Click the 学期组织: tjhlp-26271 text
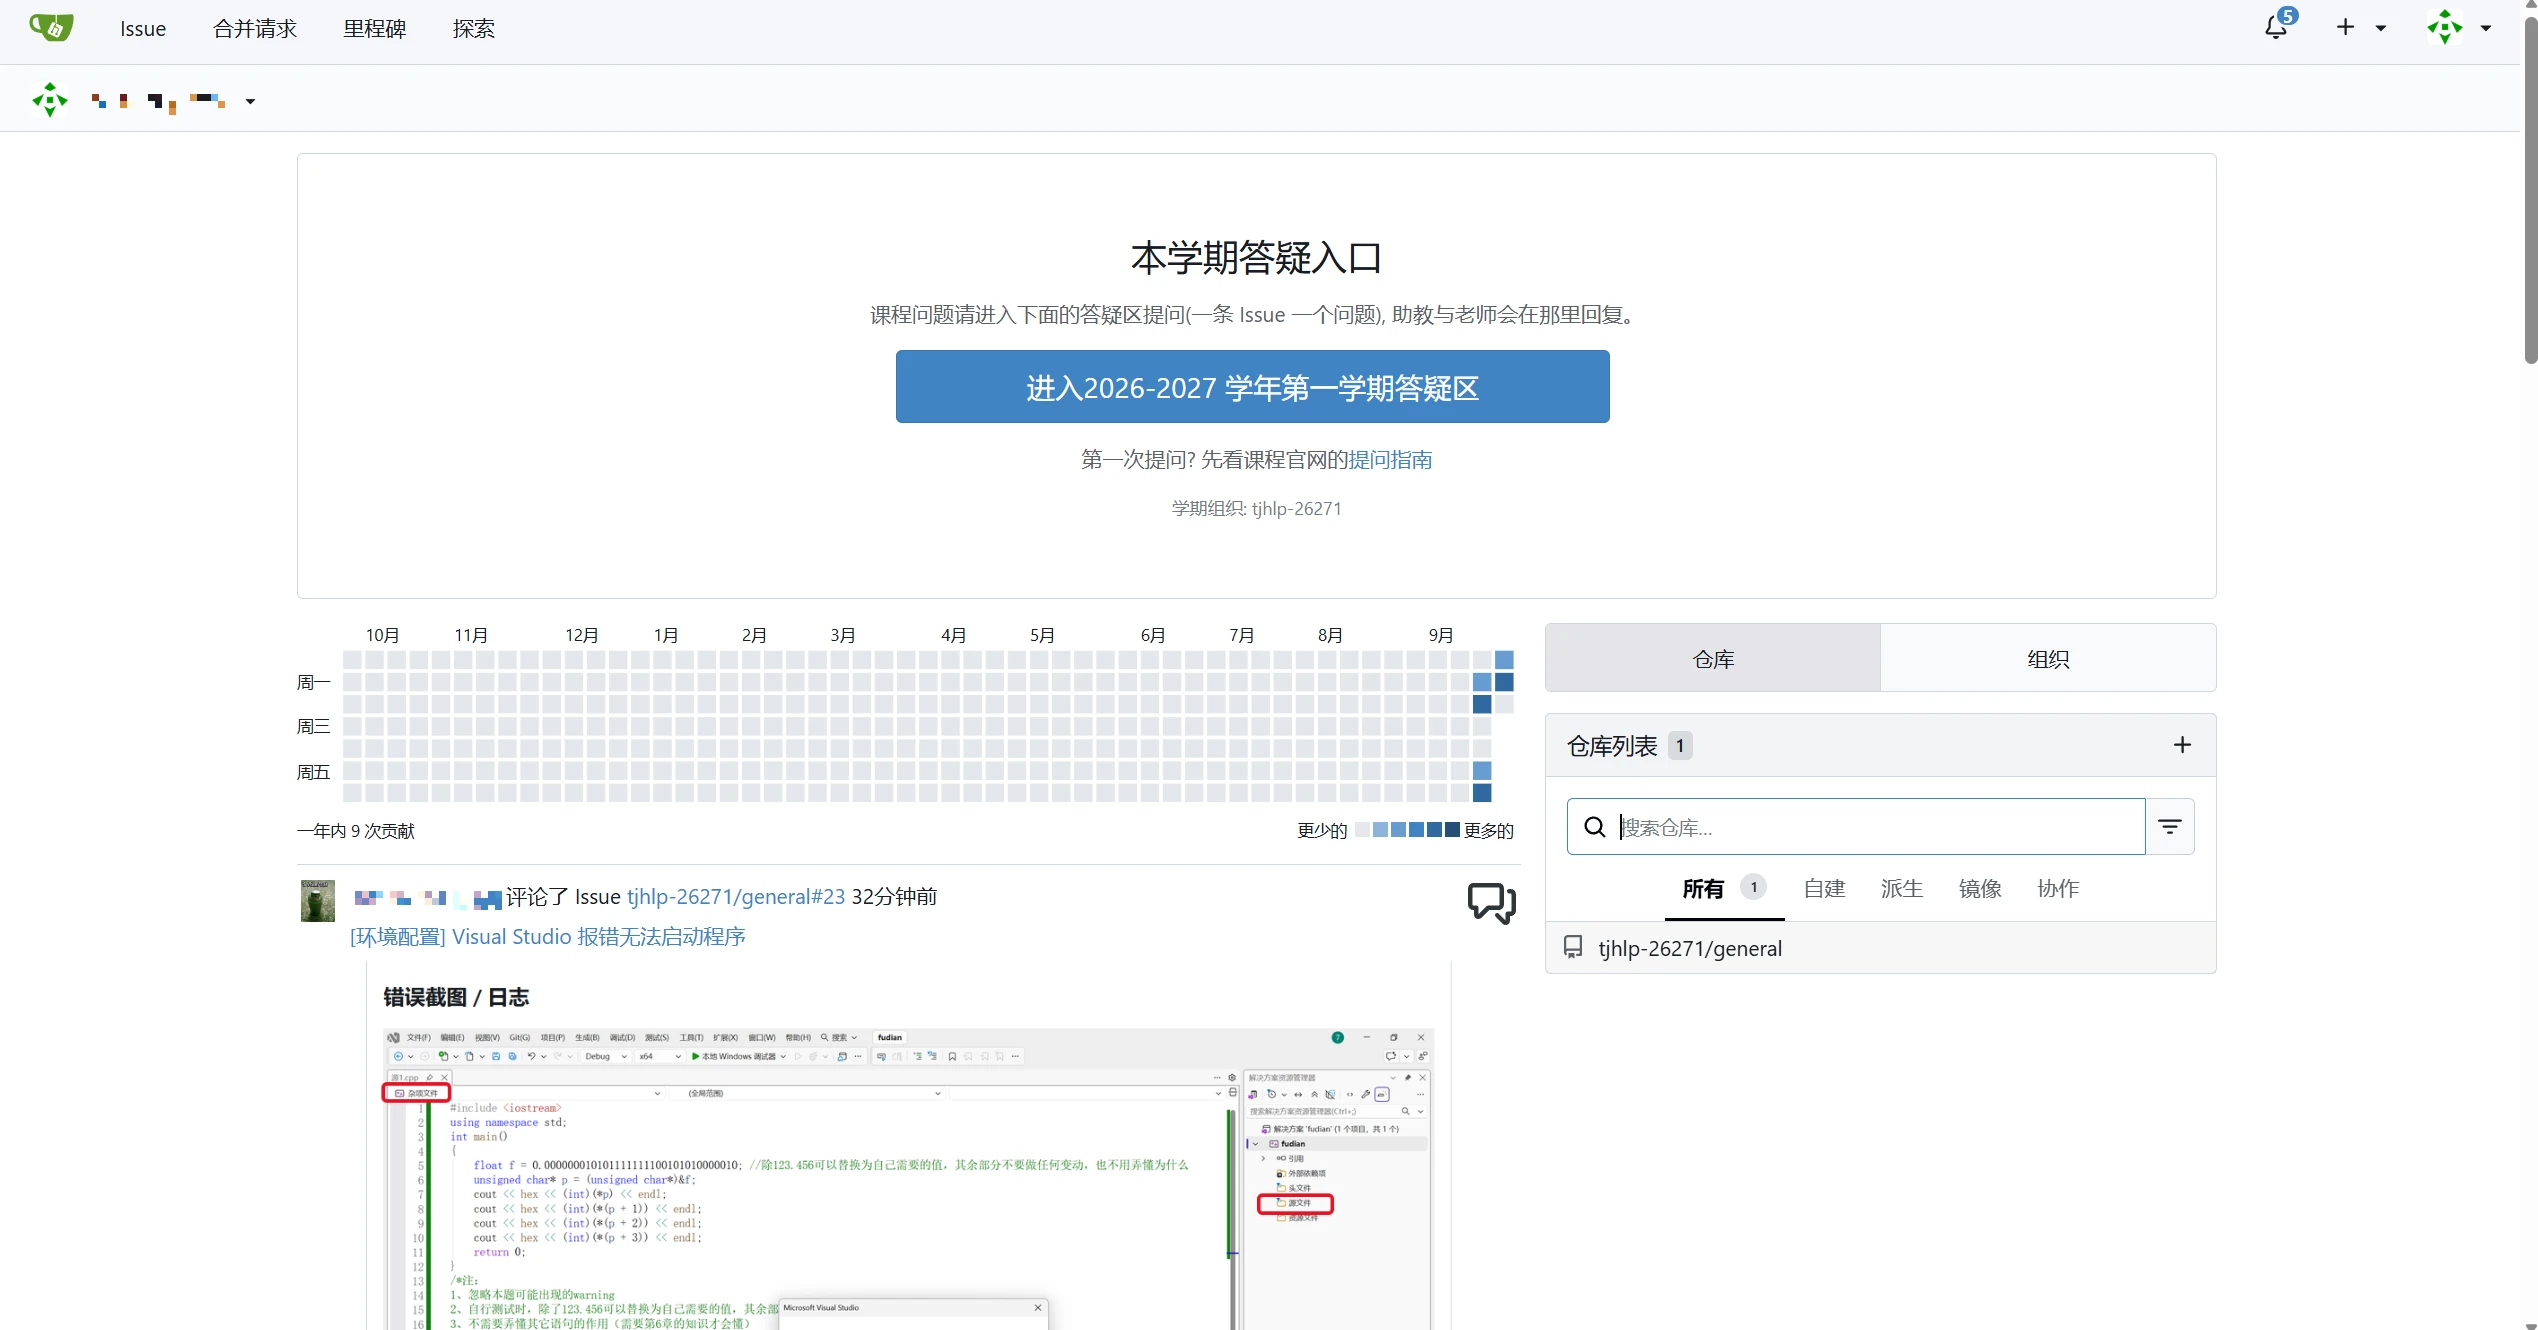2538x1330 pixels. 1256,509
